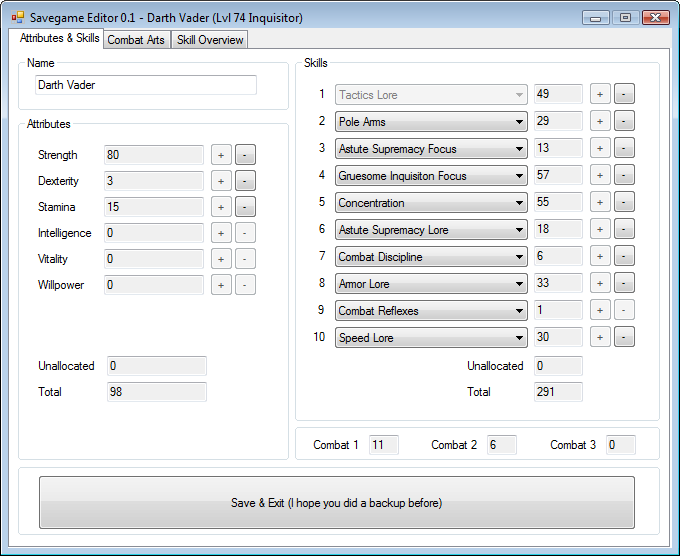The width and height of the screenshot is (680, 556).
Task: Expand the Concentration skill dropdown
Action: 431,203
